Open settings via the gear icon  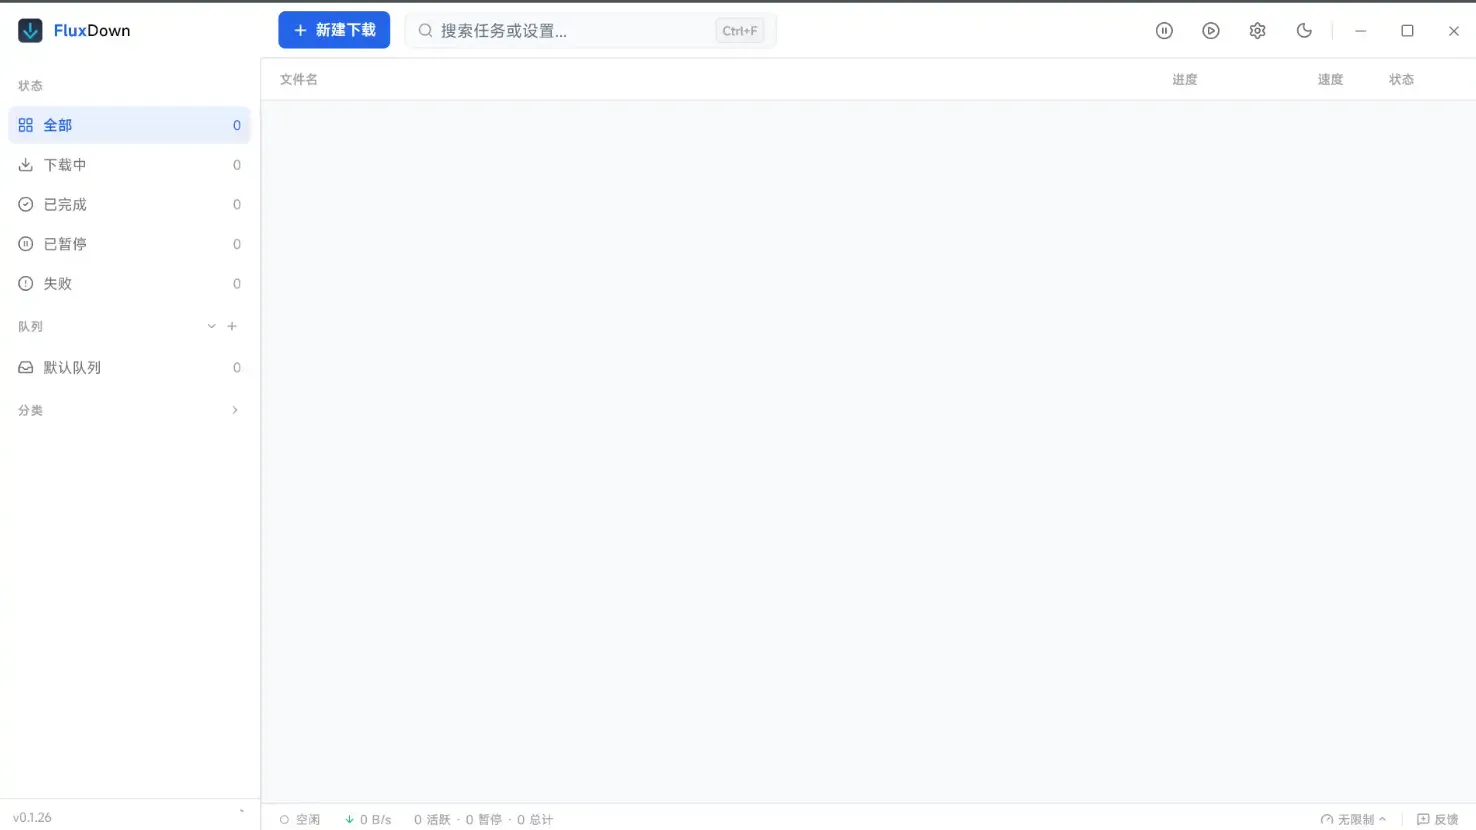1257,30
